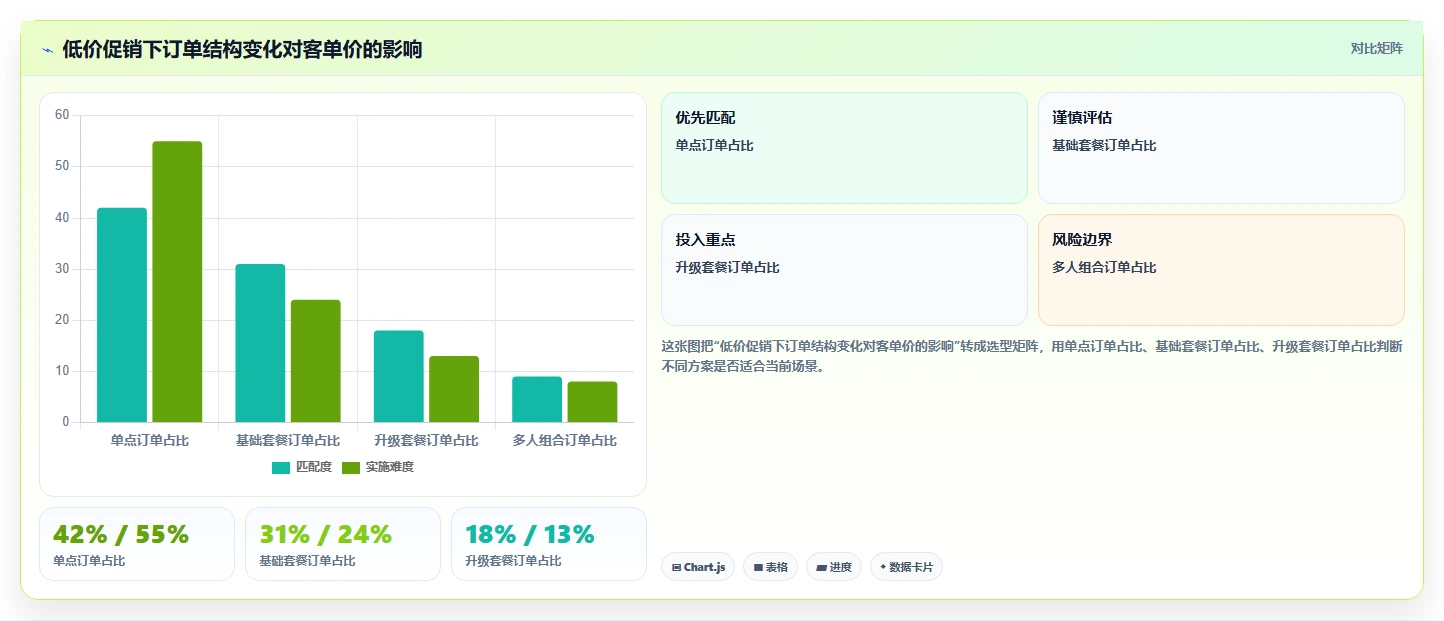
Task: Select the green 实施难度 bar for 单点订单占比
Action: tap(177, 282)
